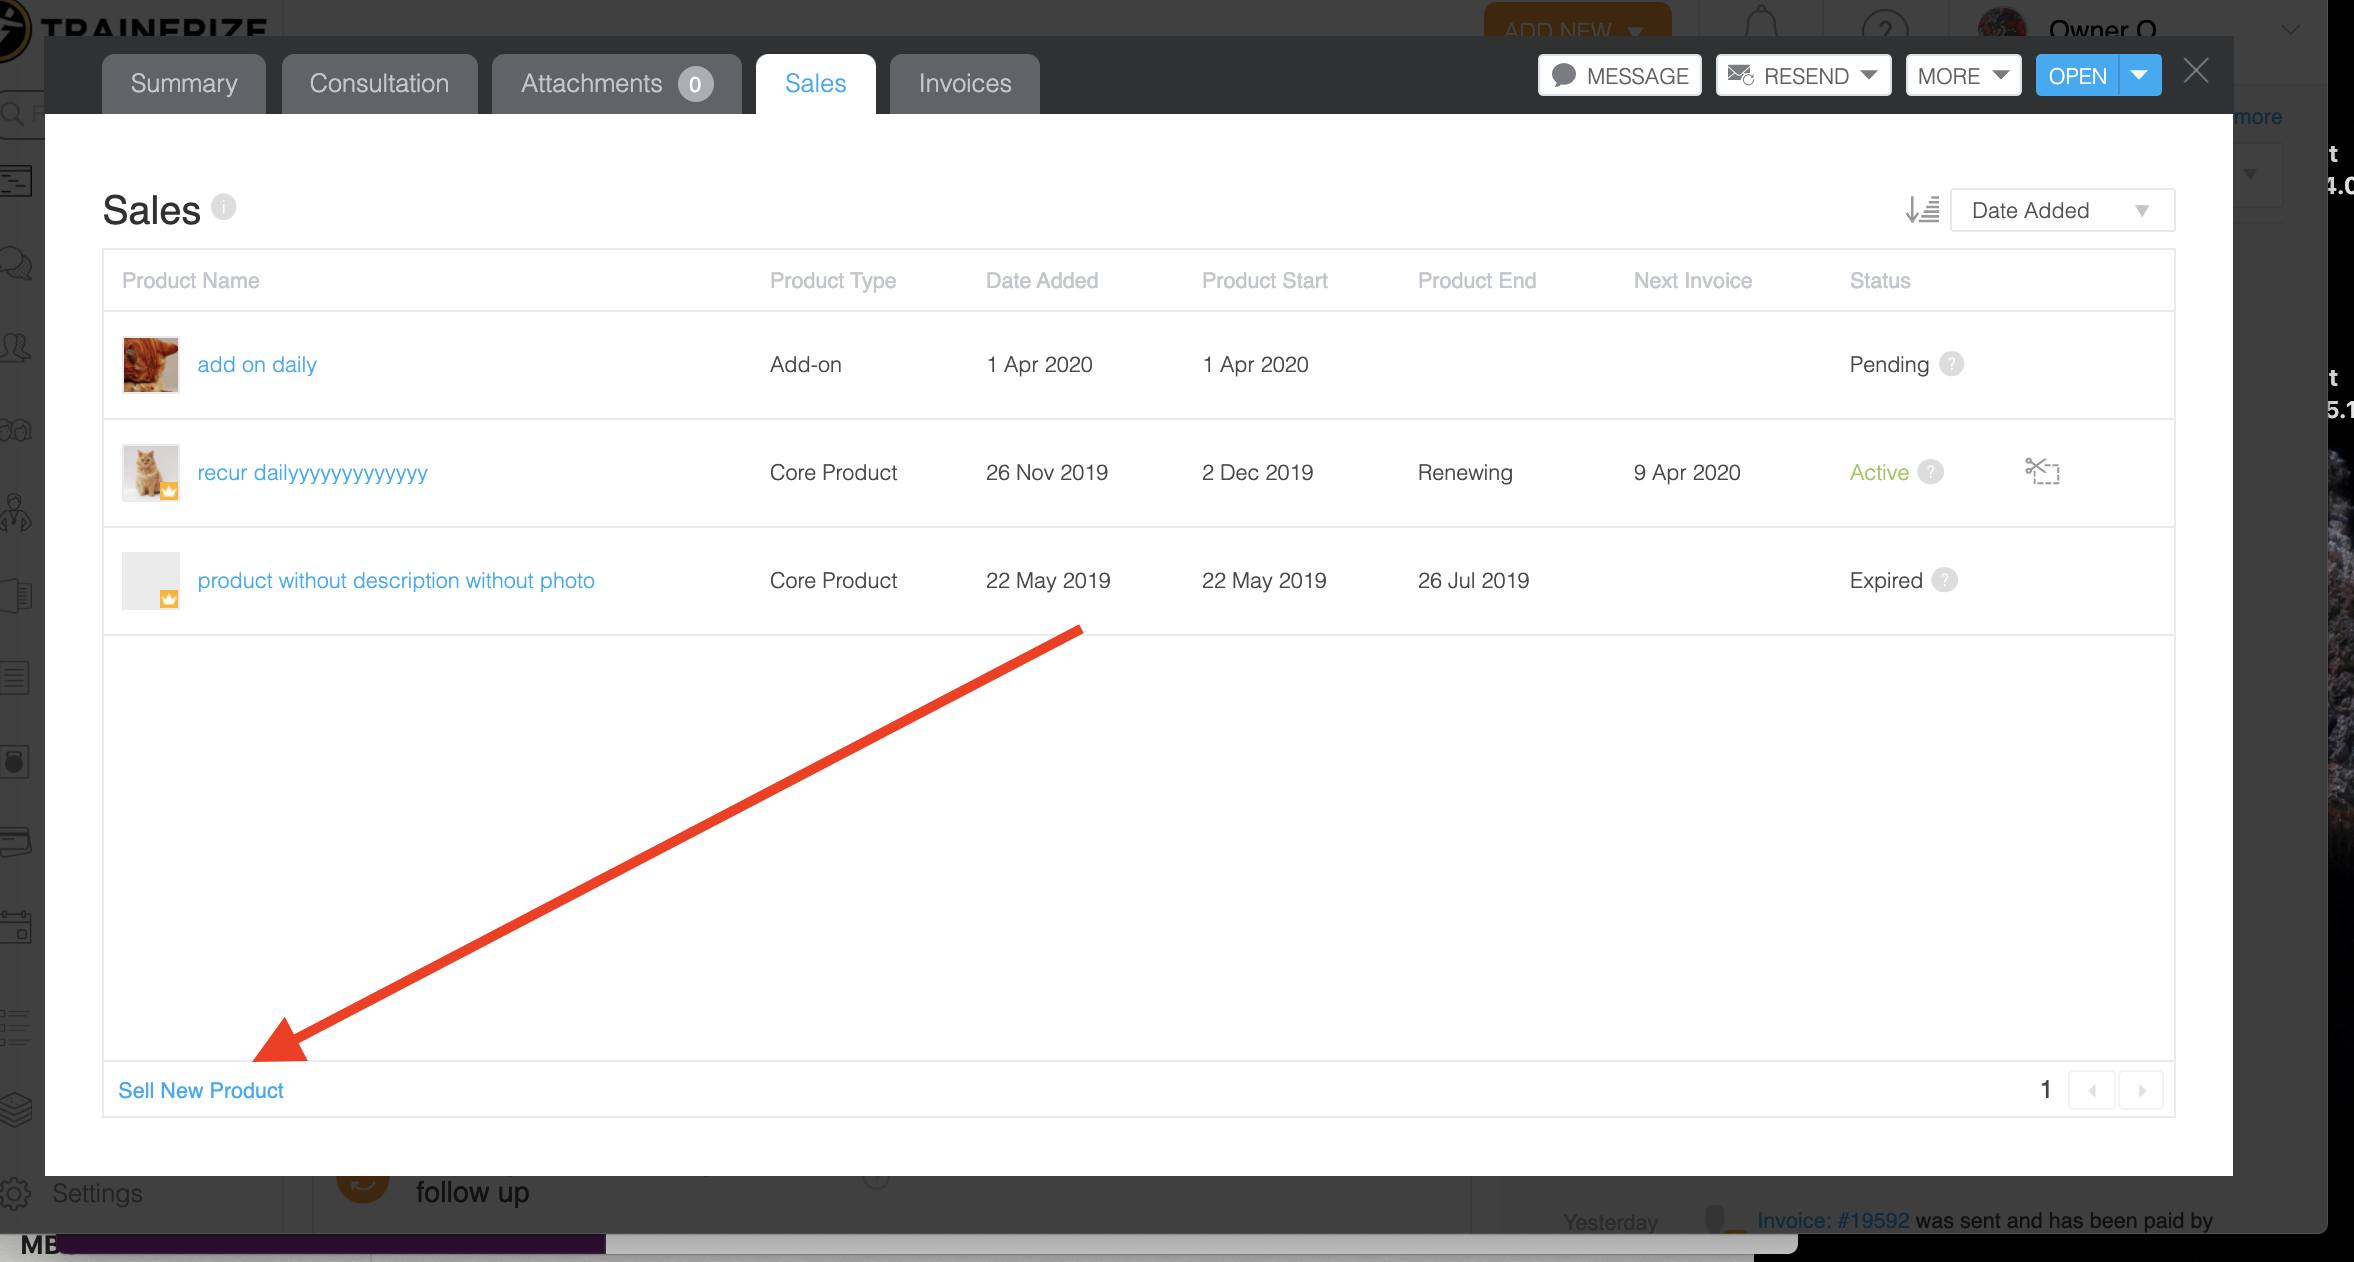Click the help icon next to Expired
This screenshot has height=1262, width=2354.
(1945, 580)
